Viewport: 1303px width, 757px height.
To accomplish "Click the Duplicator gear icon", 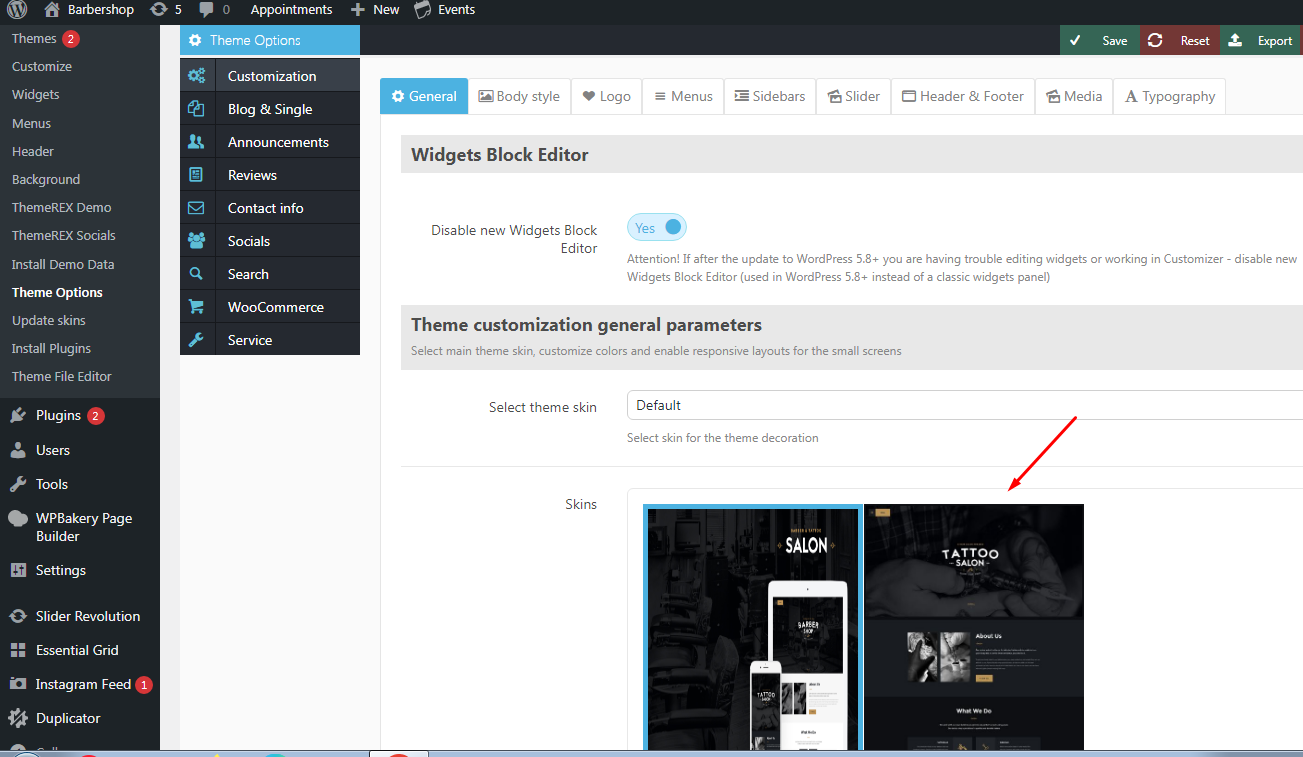I will point(18,718).
